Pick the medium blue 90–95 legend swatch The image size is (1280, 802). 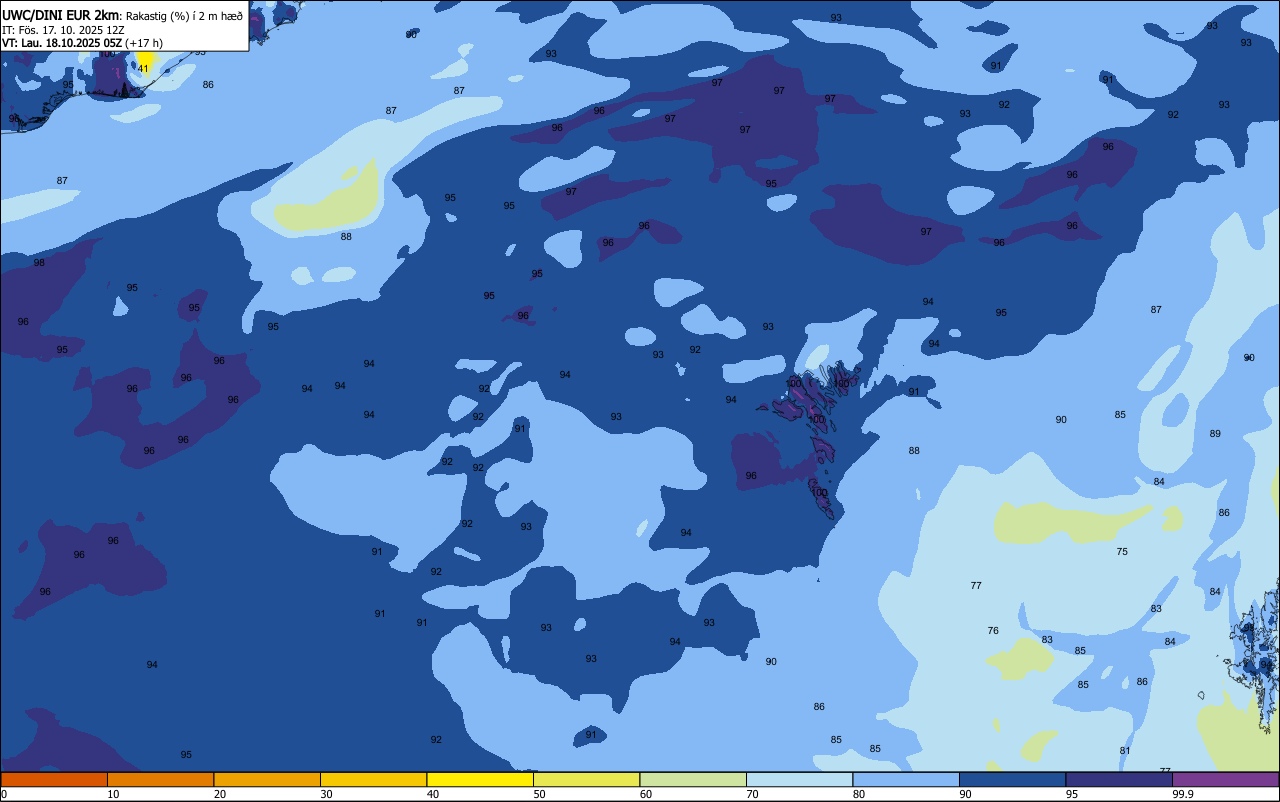(1012, 780)
